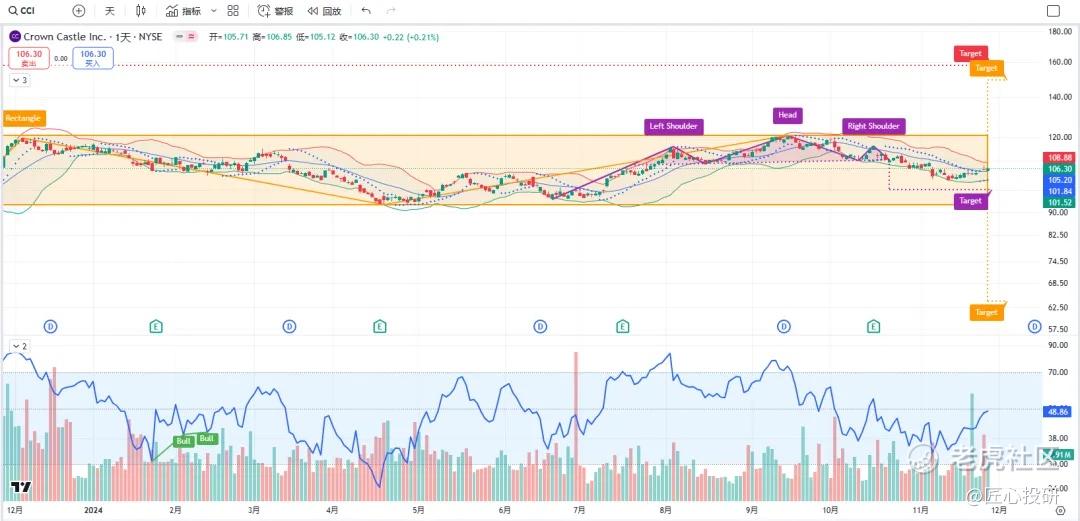Open the indicator templates grid icon
Viewport: 1080px width, 521px height.
click(233, 10)
